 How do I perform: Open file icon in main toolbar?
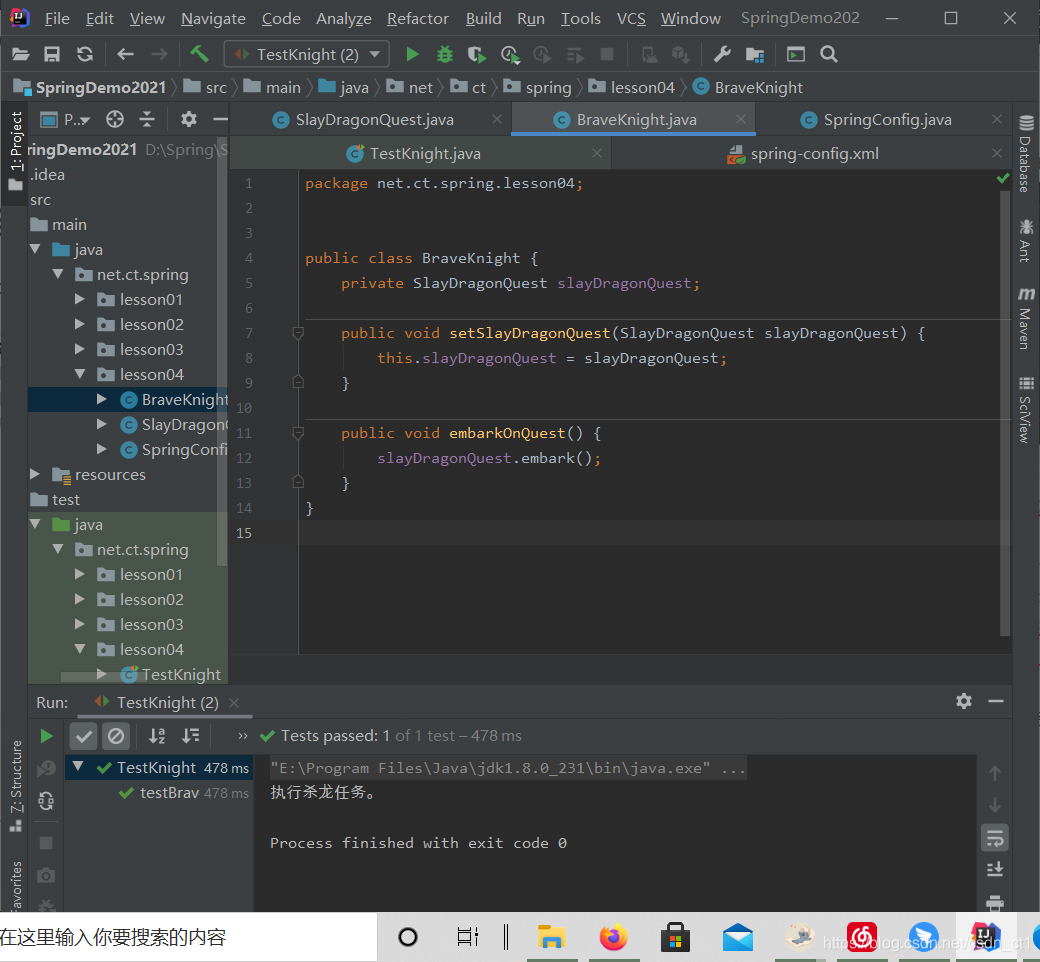[21, 54]
